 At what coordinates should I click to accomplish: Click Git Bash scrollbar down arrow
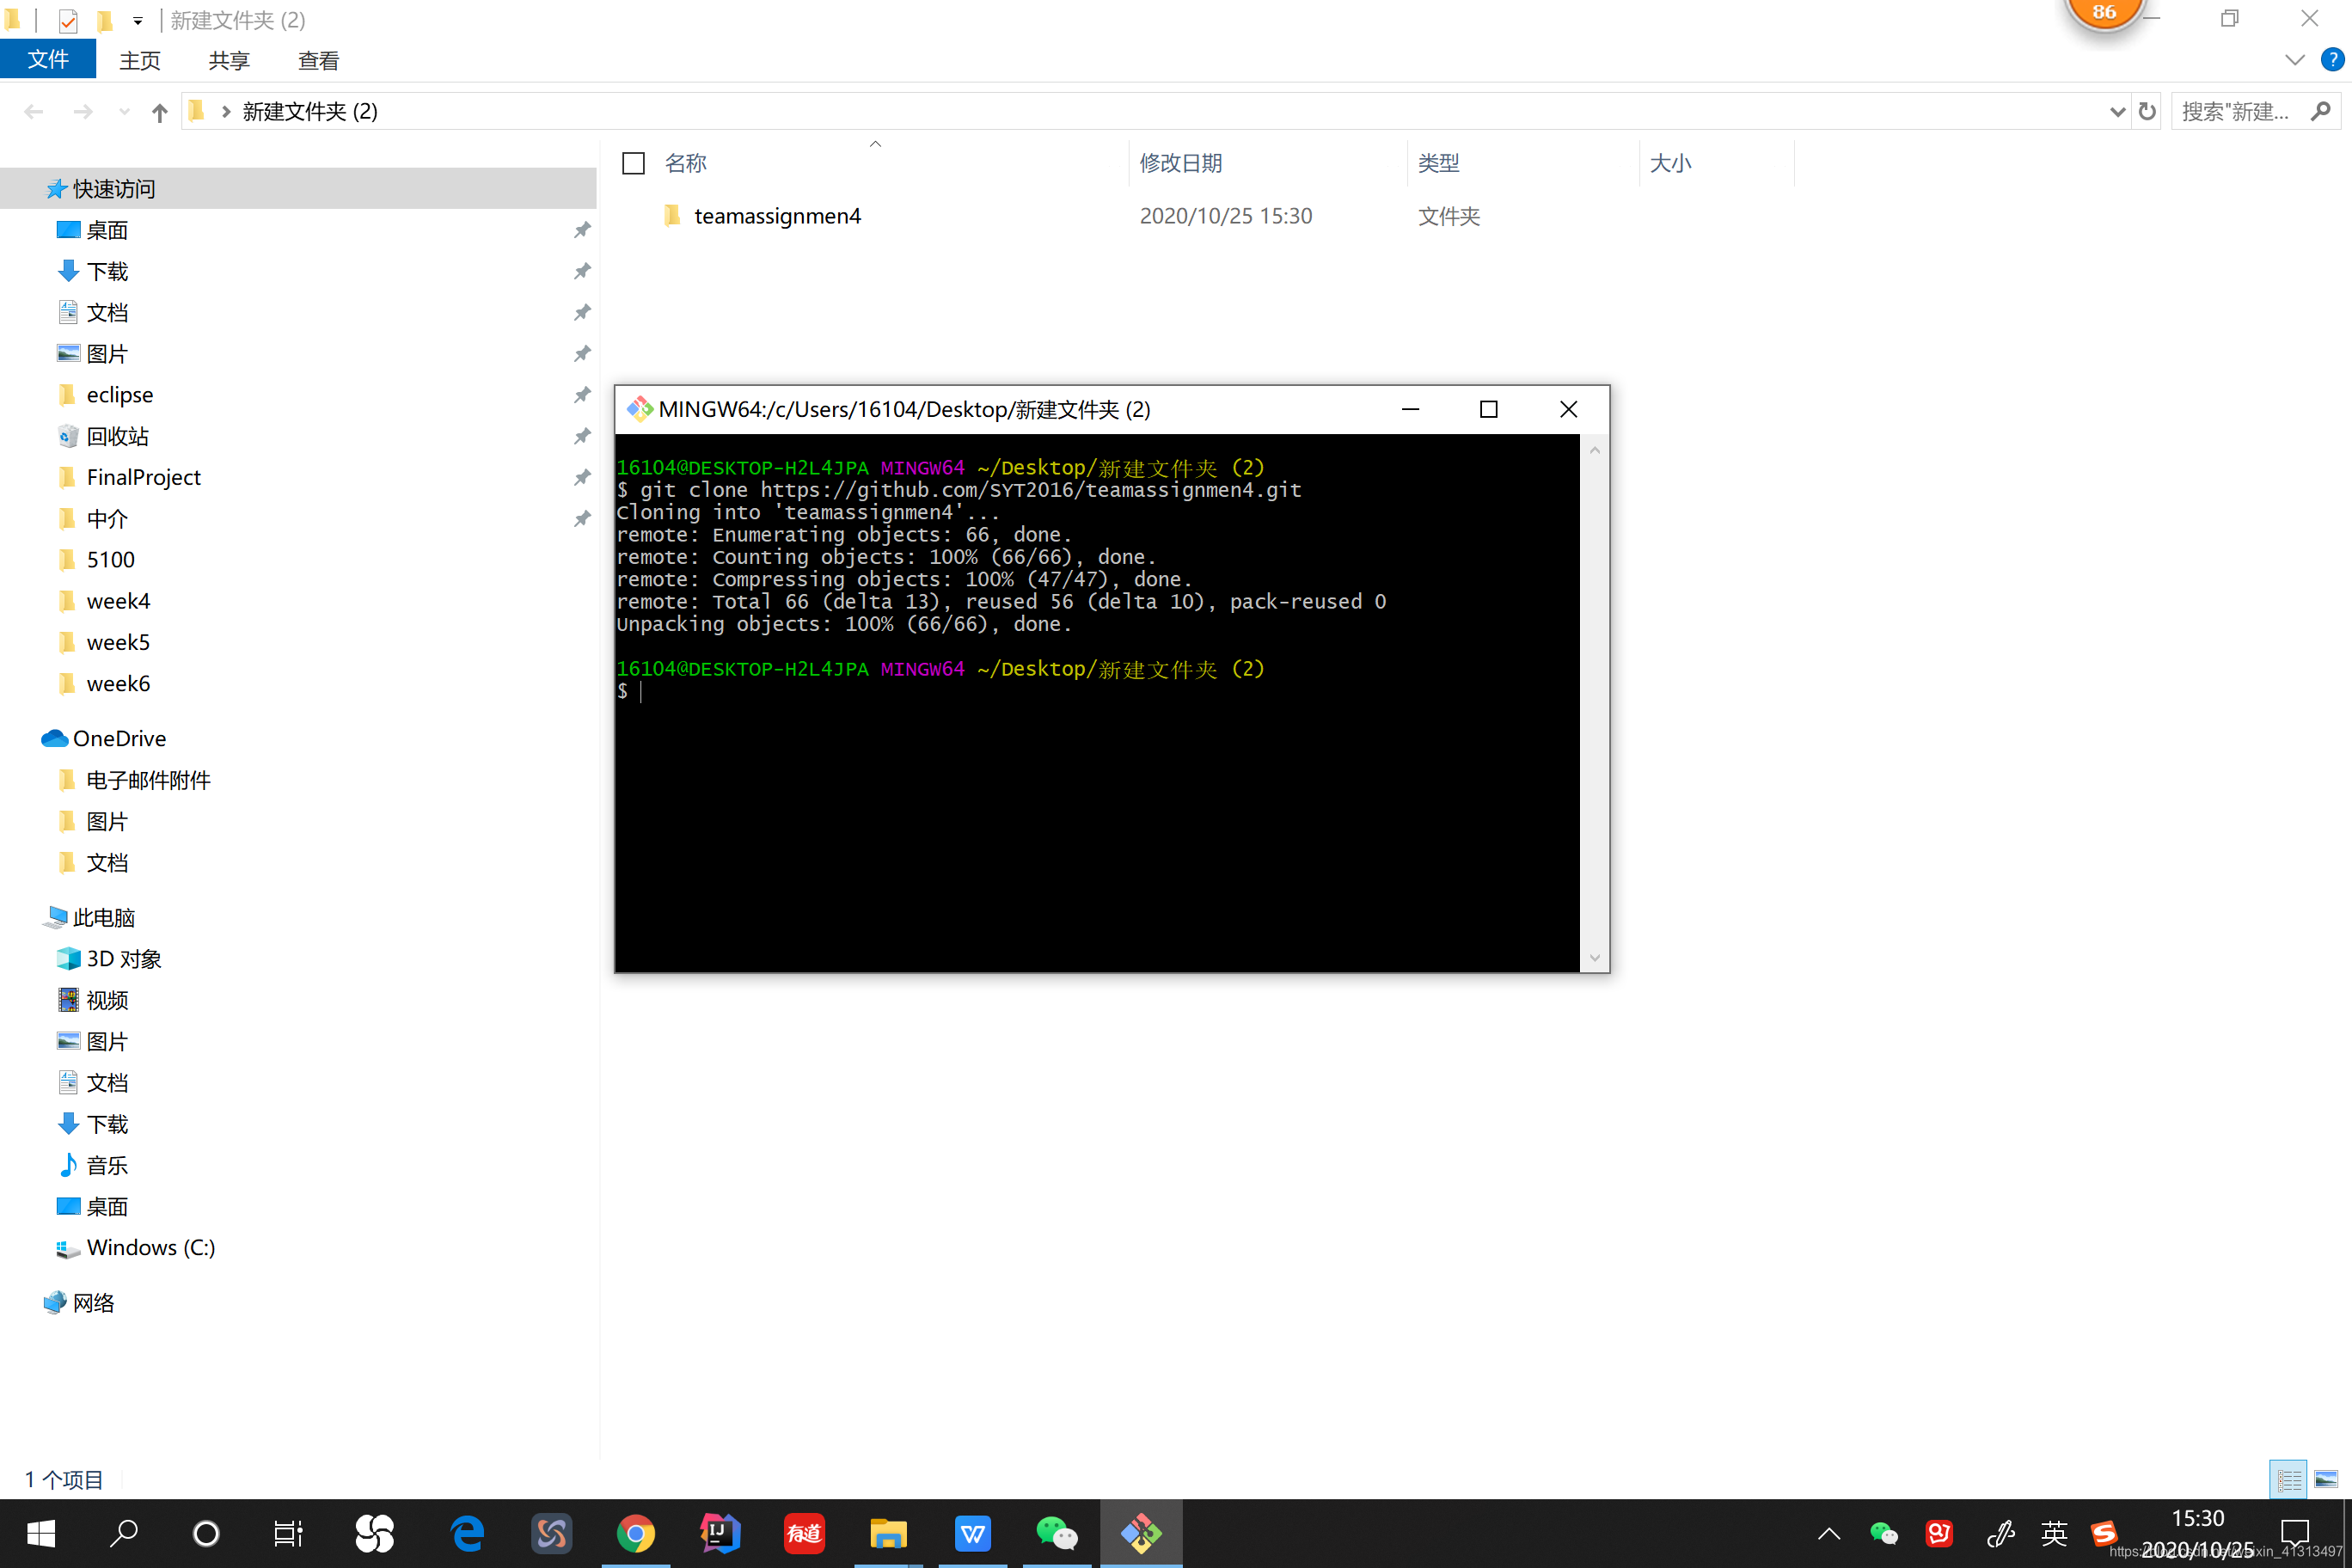tap(1594, 957)
